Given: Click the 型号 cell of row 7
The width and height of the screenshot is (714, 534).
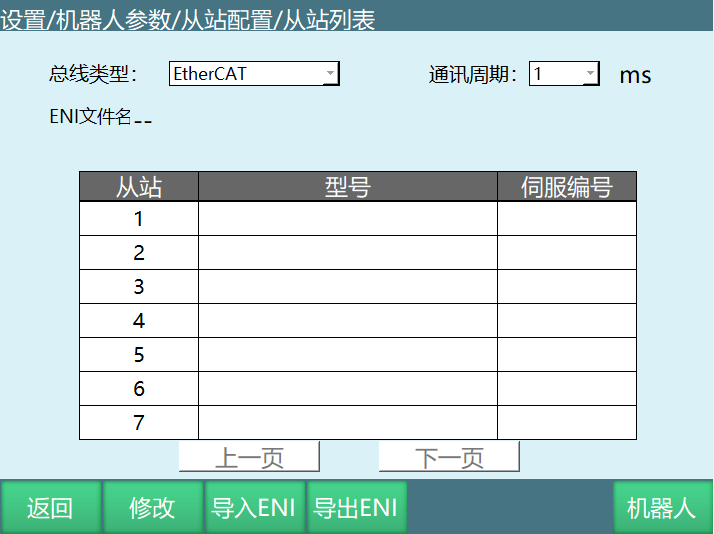Looking at the screenshot, I should pyautogui.click(x=347, y=423).
